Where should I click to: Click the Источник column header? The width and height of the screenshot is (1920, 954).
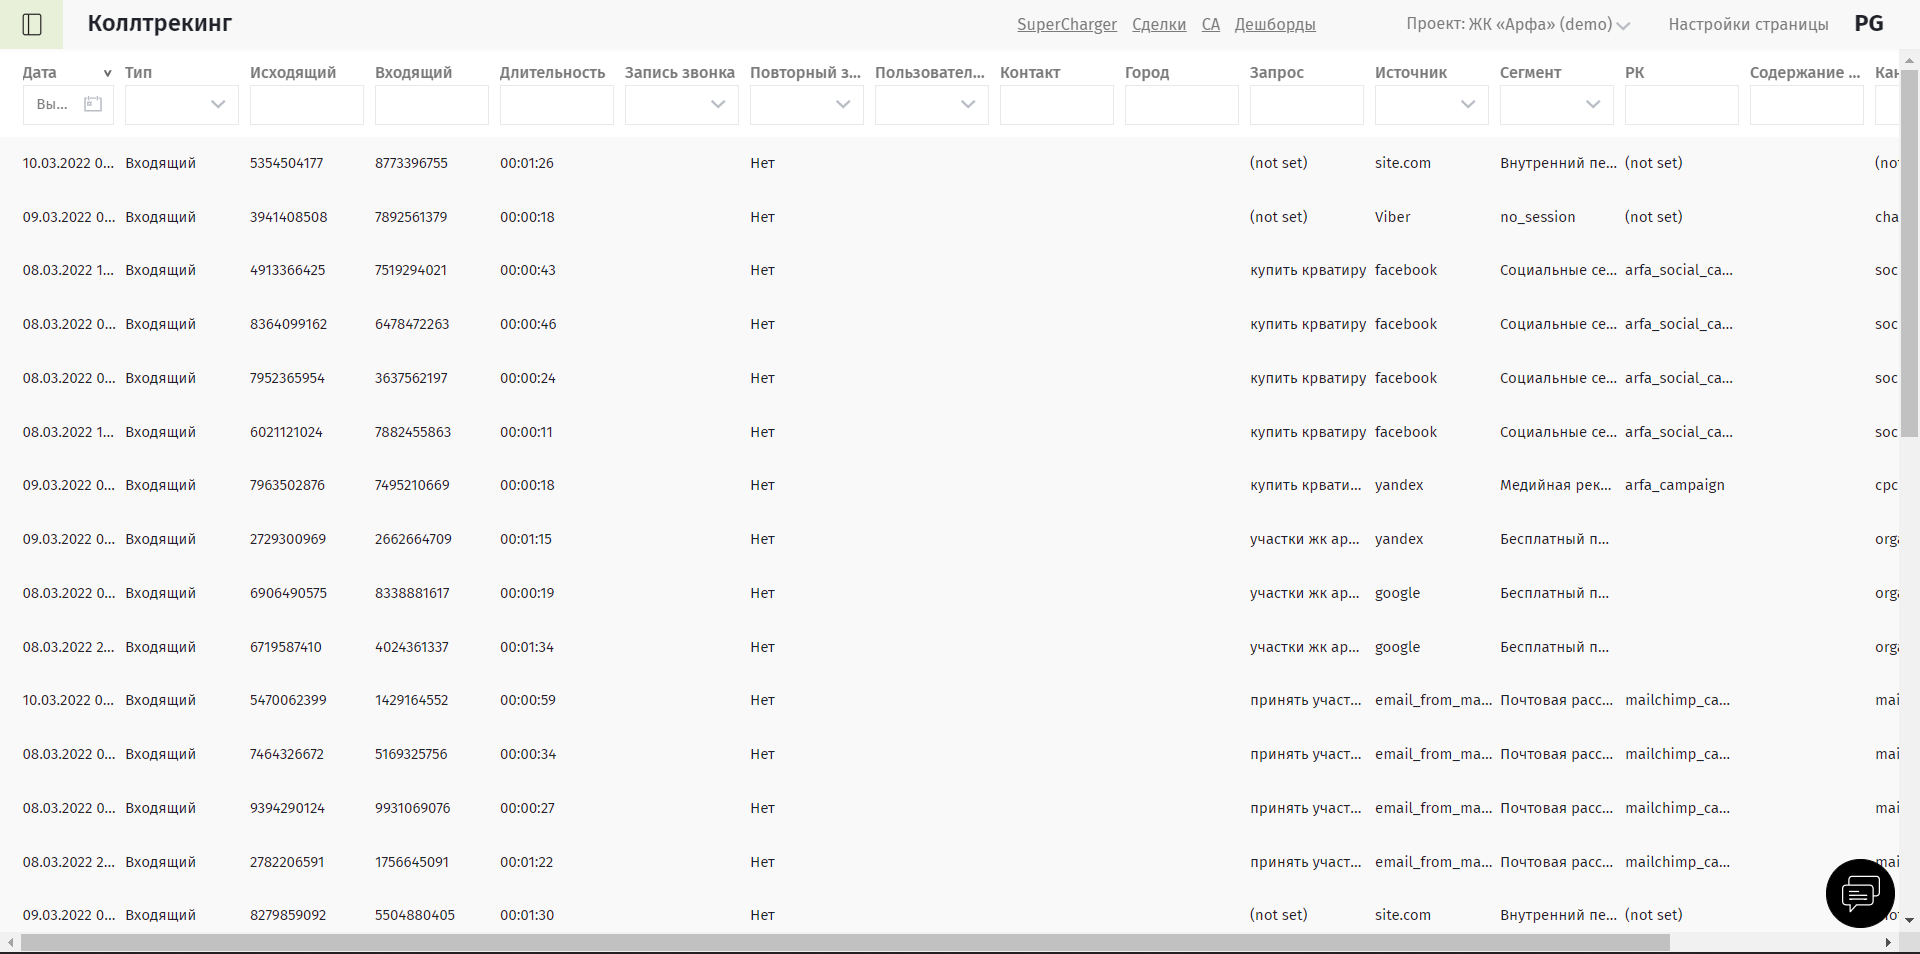(x=1411, y=73)
